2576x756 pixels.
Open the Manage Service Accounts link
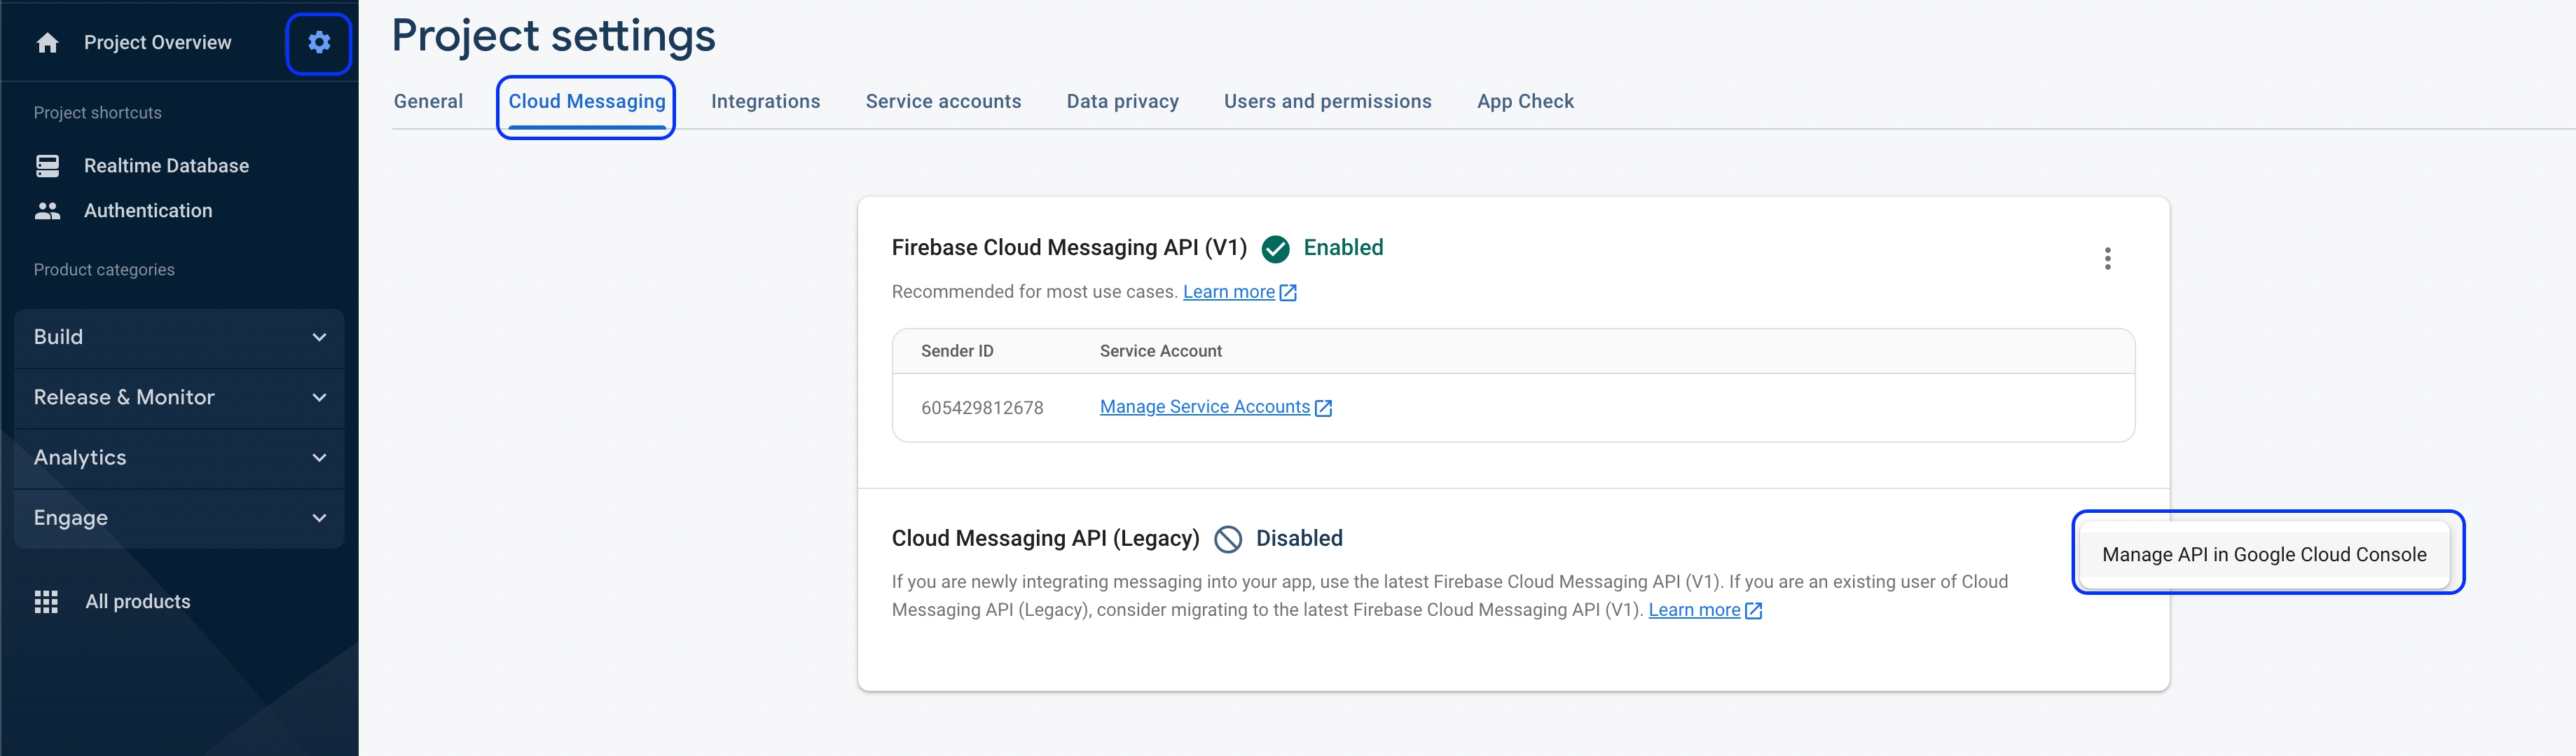[x=1204, y=407]
